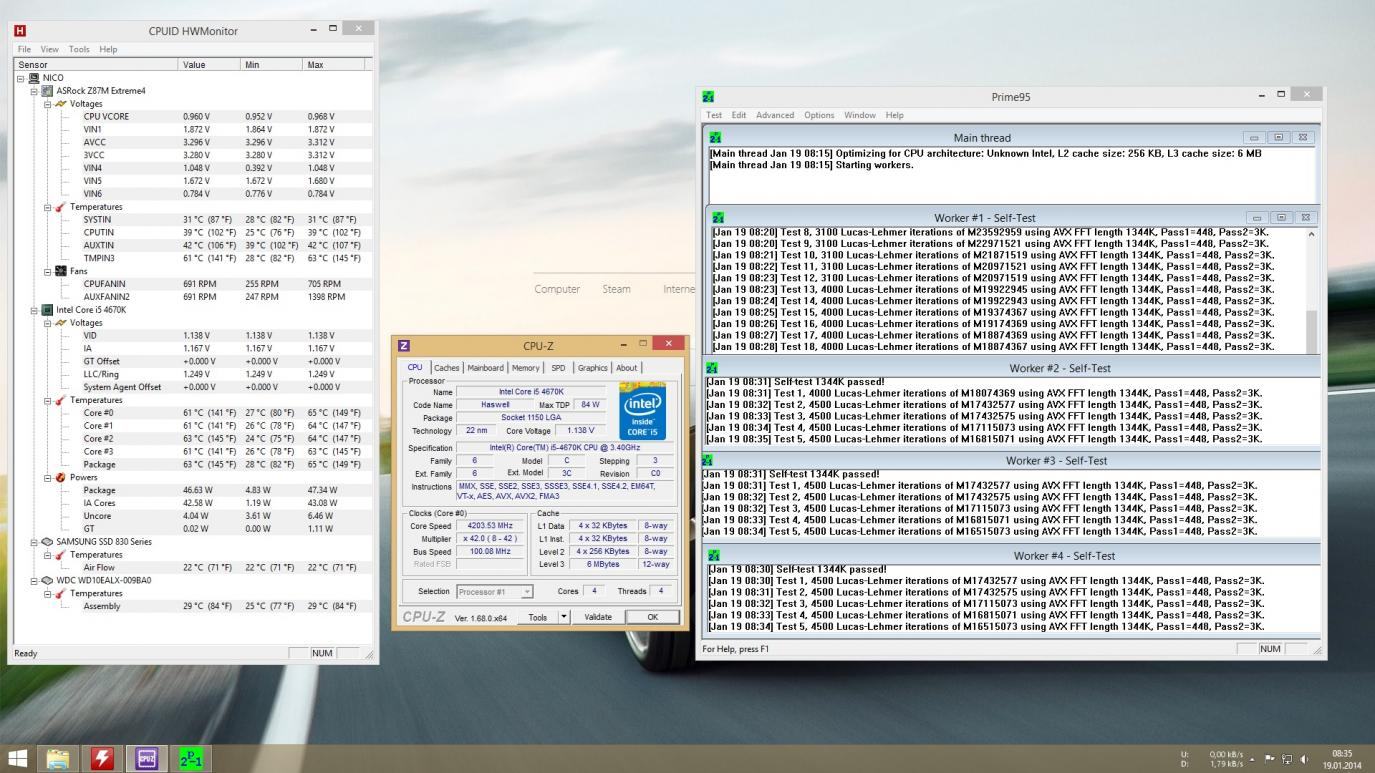Collapse the ASRock Z87M Extreme4 node

[x=34, y=91]
